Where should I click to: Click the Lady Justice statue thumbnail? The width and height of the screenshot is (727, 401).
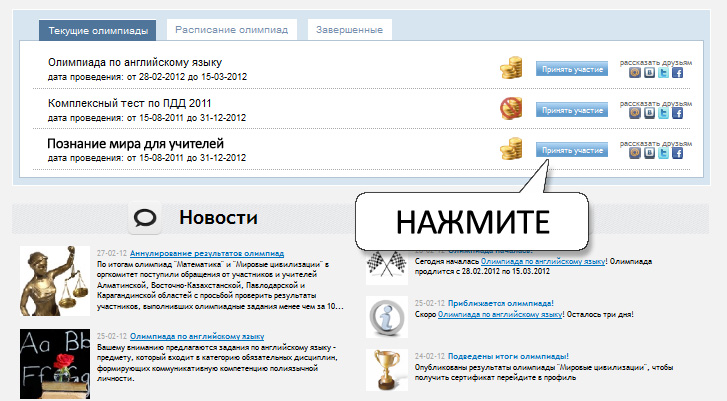[55, 281]
